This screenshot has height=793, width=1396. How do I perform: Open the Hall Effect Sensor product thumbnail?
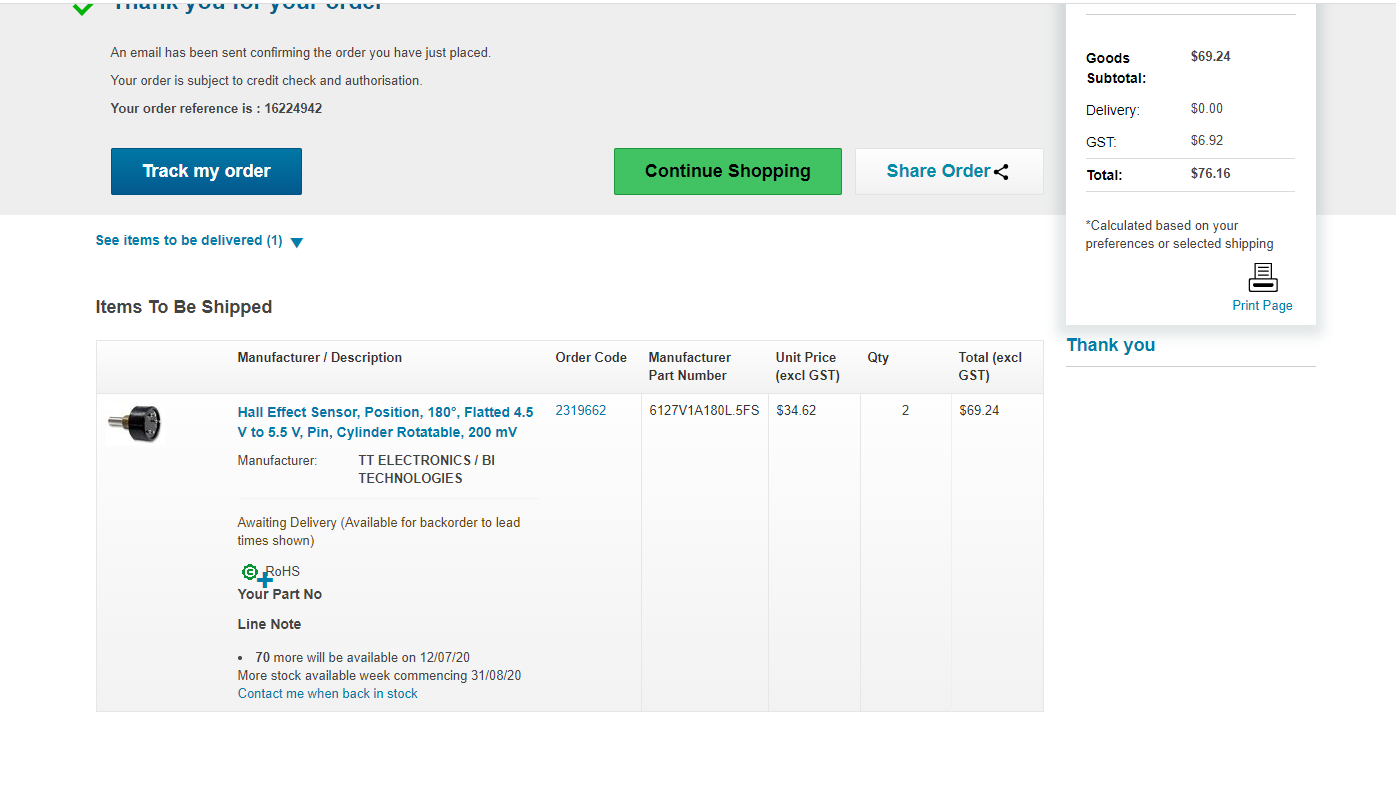coord(135,424)
